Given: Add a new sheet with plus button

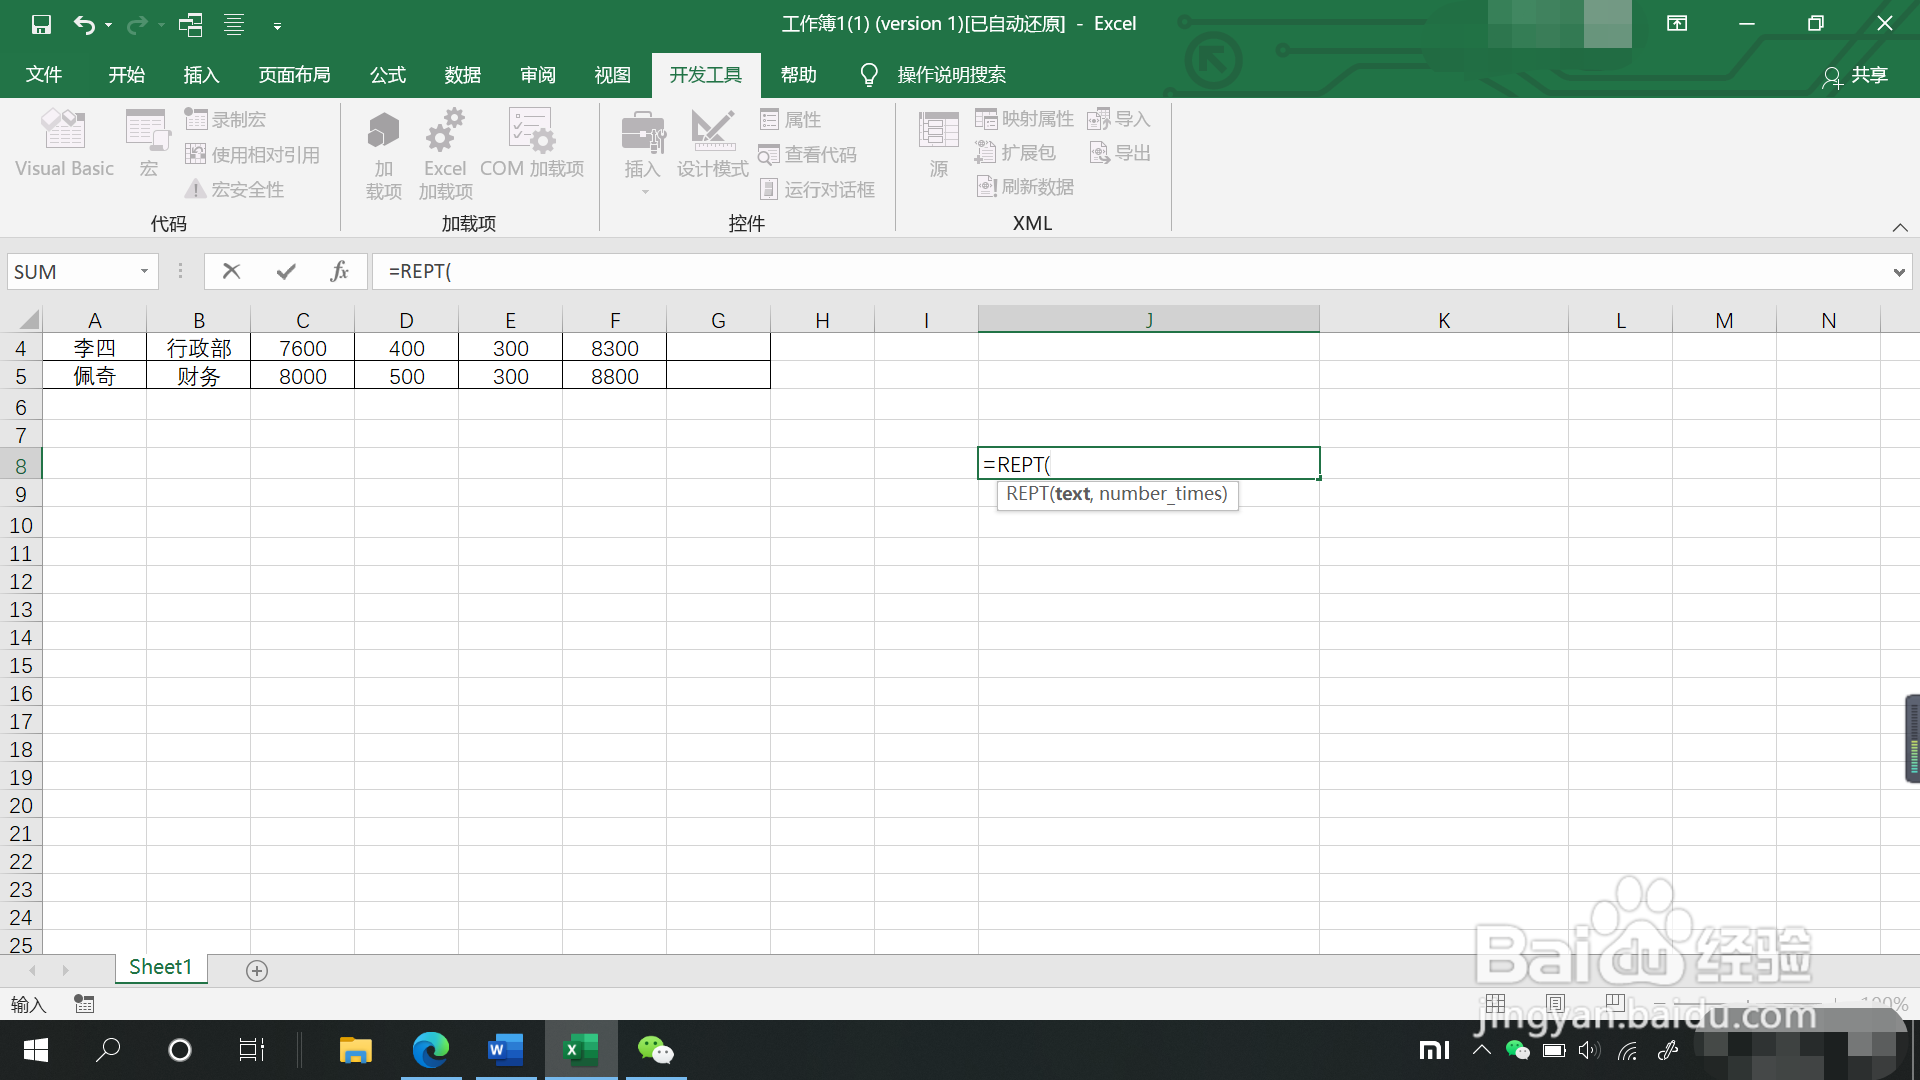Looking at the screenshot, I should (x=257, y=971).
